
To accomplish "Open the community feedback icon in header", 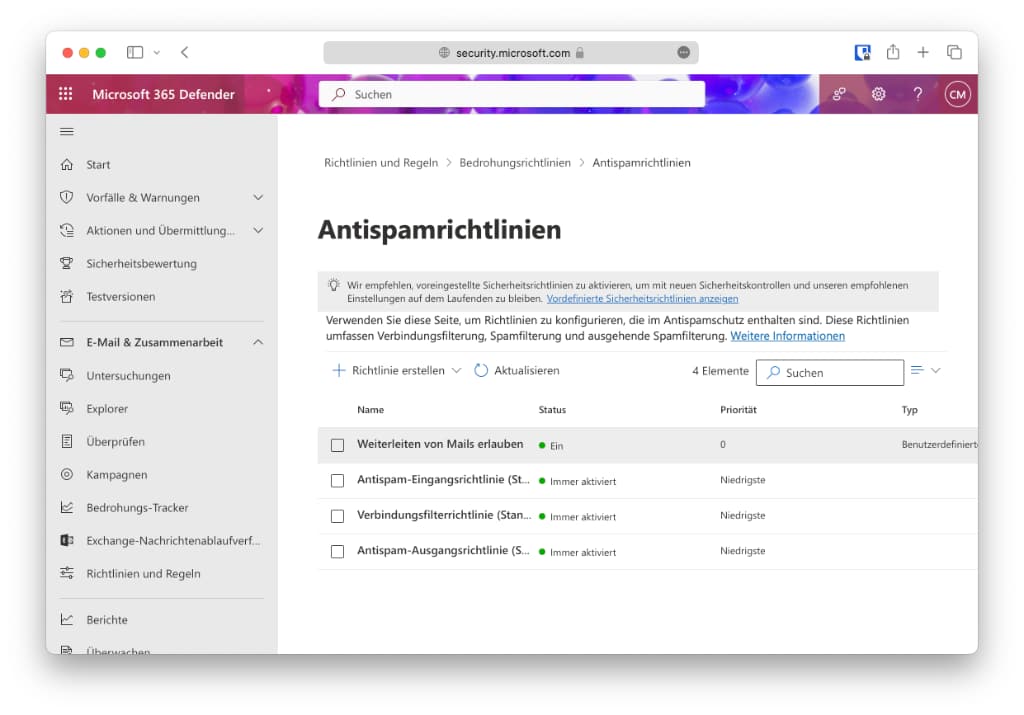I will (x=839, y=94).
